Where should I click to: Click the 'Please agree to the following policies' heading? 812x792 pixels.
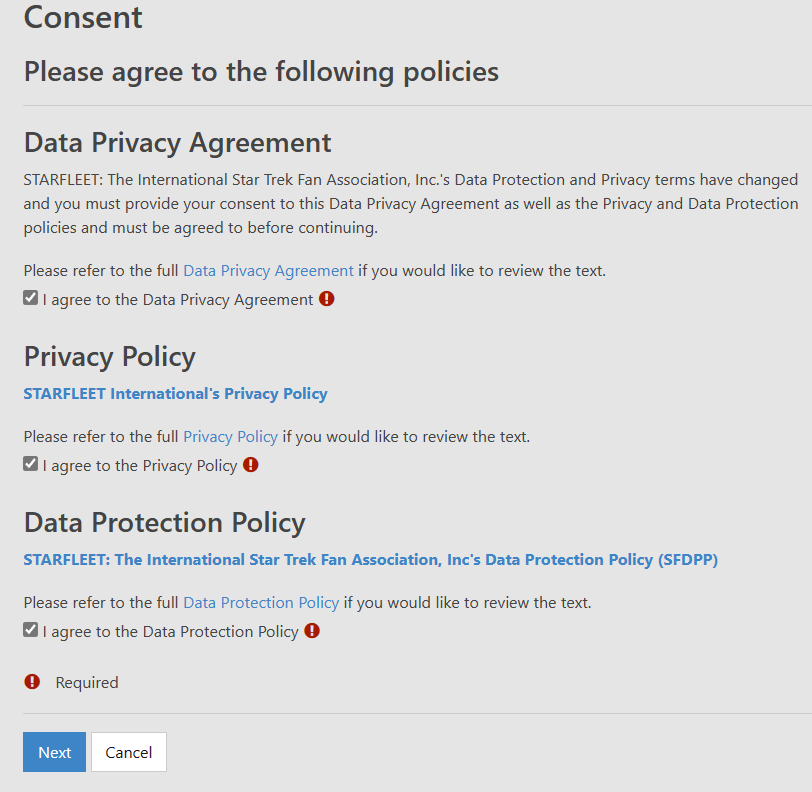pyautogui.click(x=262, y=71)
